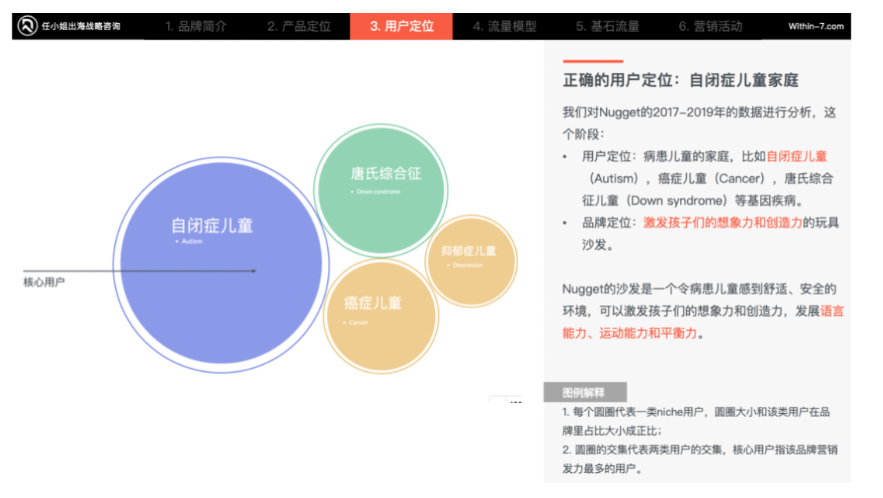This screenshot has height=498, width=883.
Task: Click the red '激发孩子们的想象力和创造力' text
Action: (722, 222)
